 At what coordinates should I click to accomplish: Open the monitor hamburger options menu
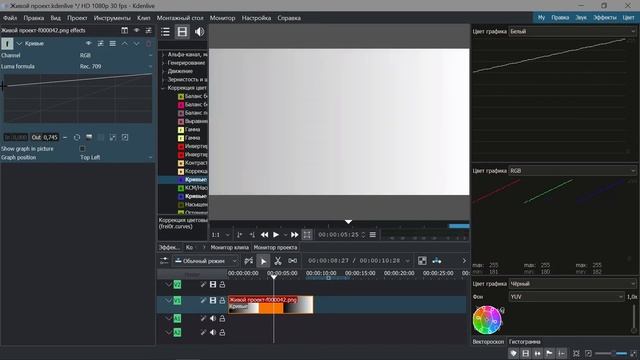coord(373,235)
